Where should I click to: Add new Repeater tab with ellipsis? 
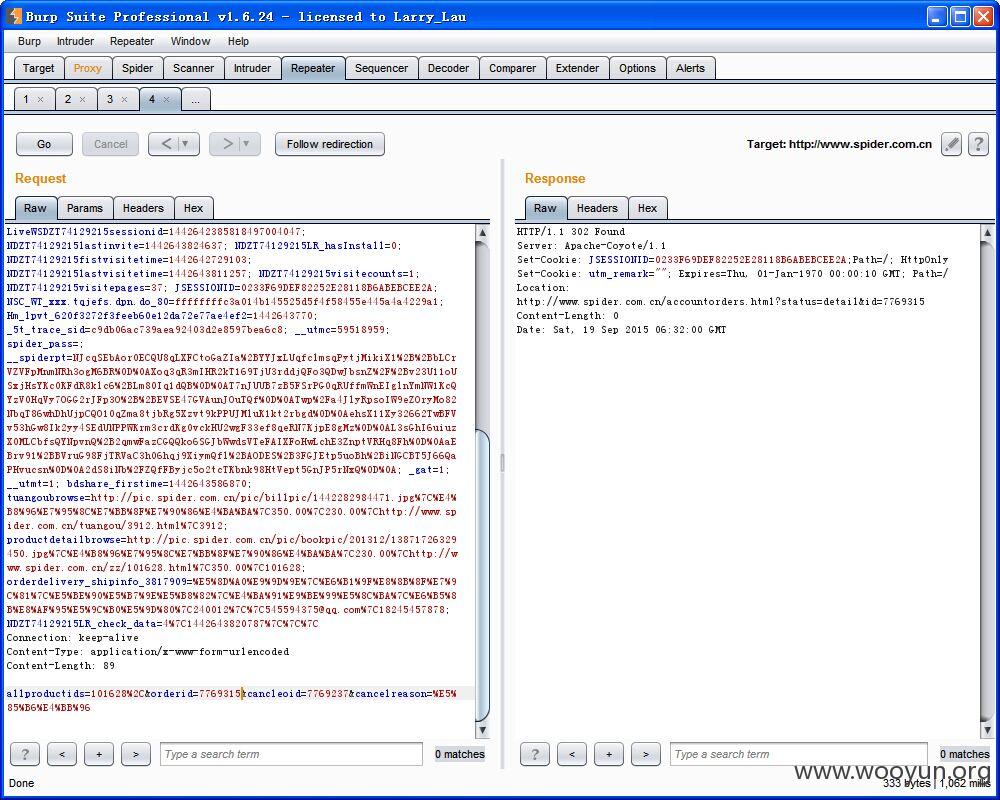196,100
